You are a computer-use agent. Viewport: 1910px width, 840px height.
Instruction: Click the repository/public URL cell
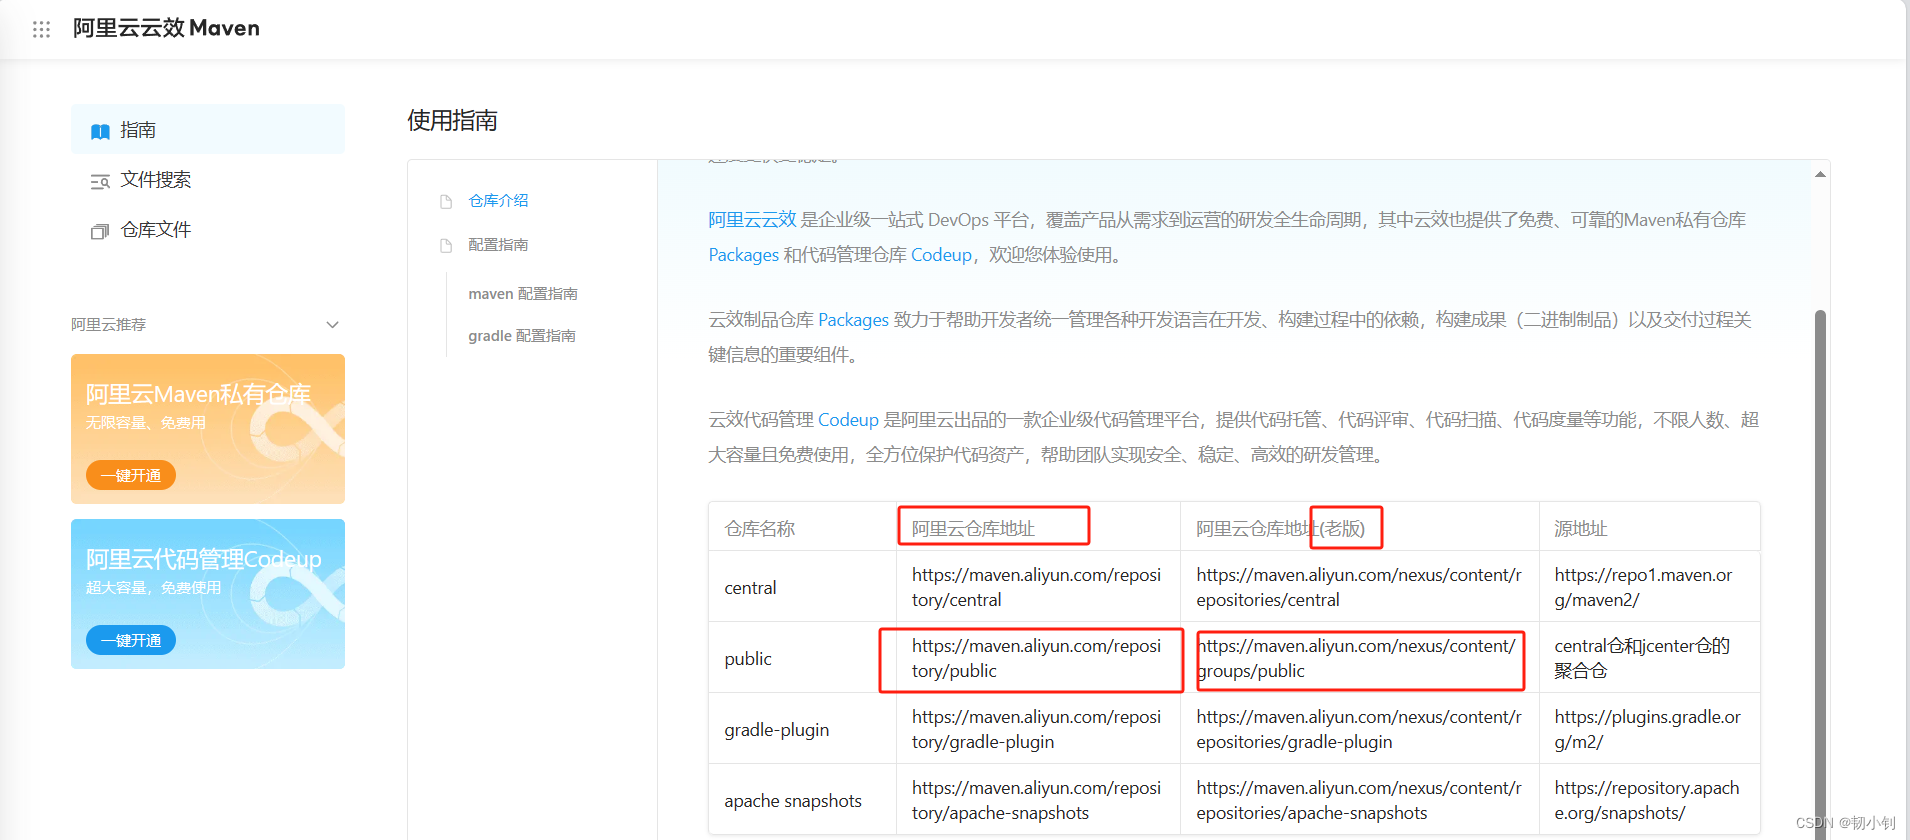(x=1036, y=659)
